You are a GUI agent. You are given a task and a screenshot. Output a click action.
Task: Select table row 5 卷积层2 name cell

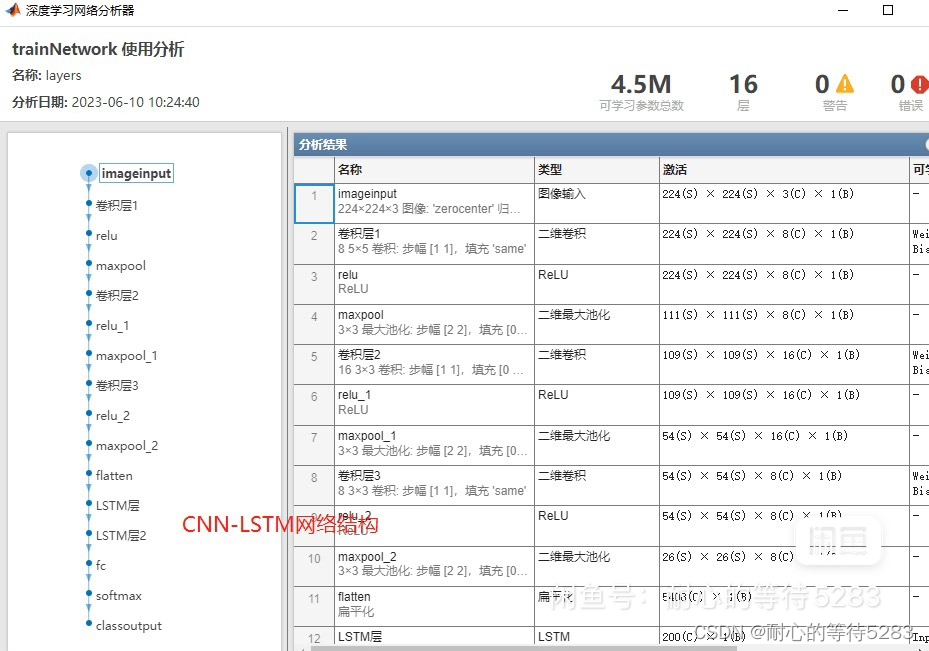tap(434, 364)
